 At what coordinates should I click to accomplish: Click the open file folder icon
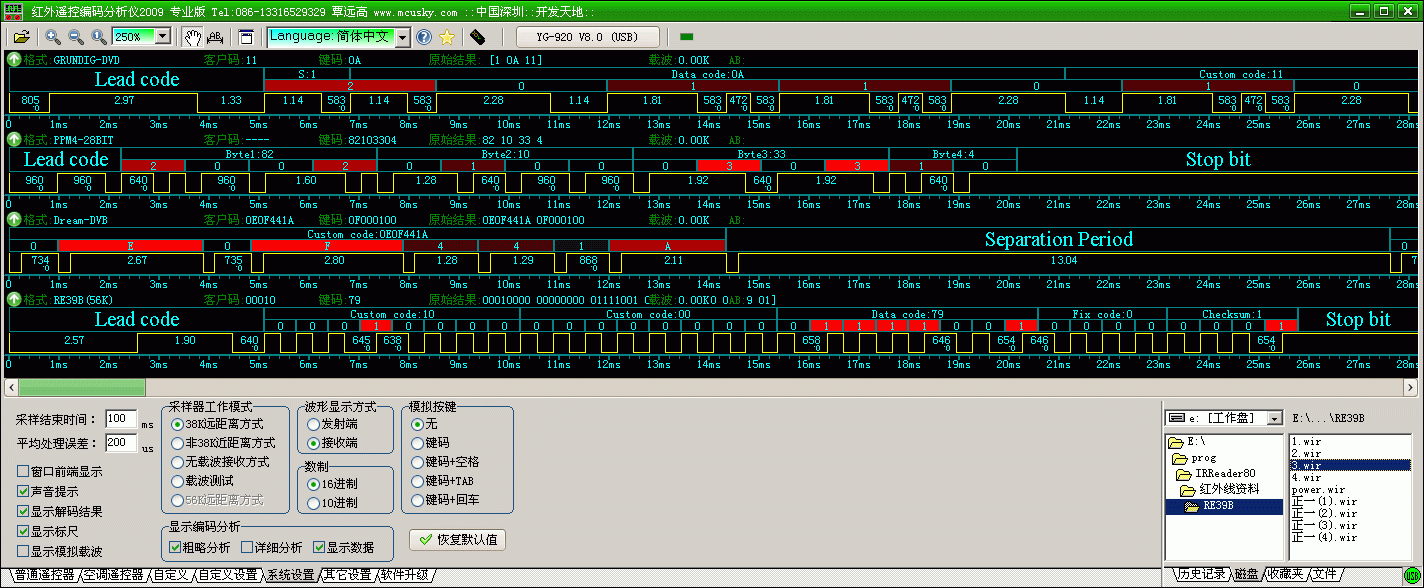(21, 37)
